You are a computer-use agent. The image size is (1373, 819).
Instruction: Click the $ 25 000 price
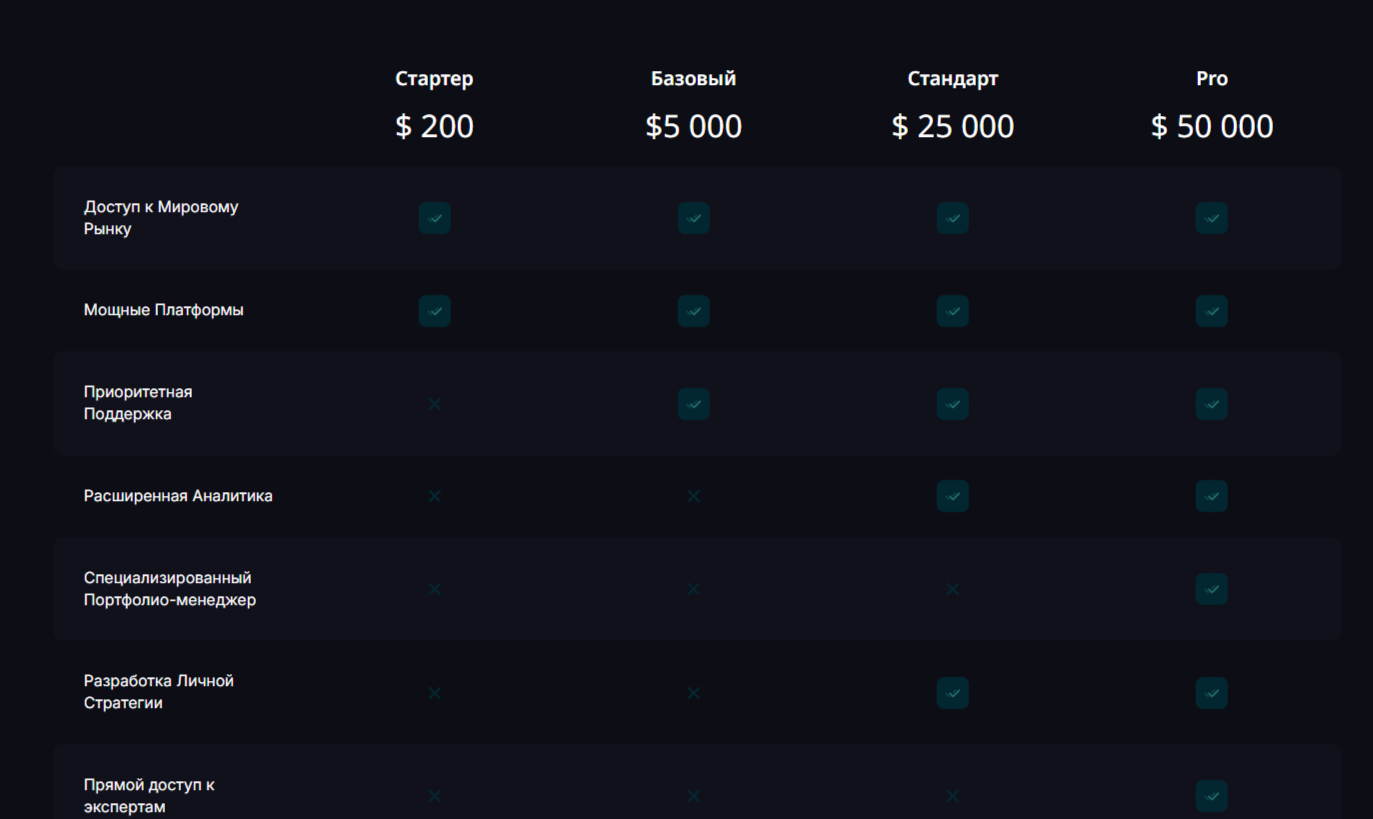point(952,126)
